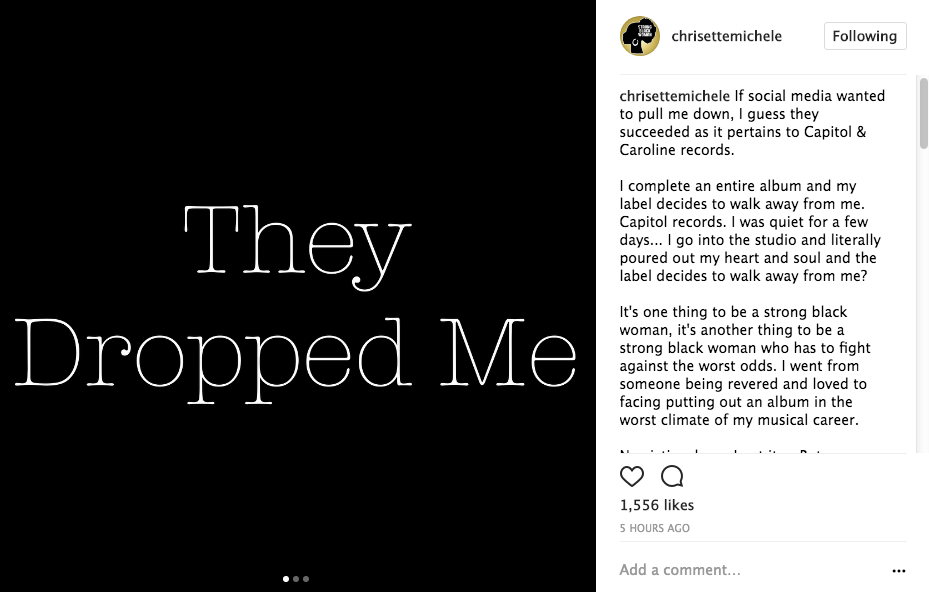Select the first carousel indicator dot
Image resolution: width=929 pixels, height=592 pixels.
click(286, 578)
